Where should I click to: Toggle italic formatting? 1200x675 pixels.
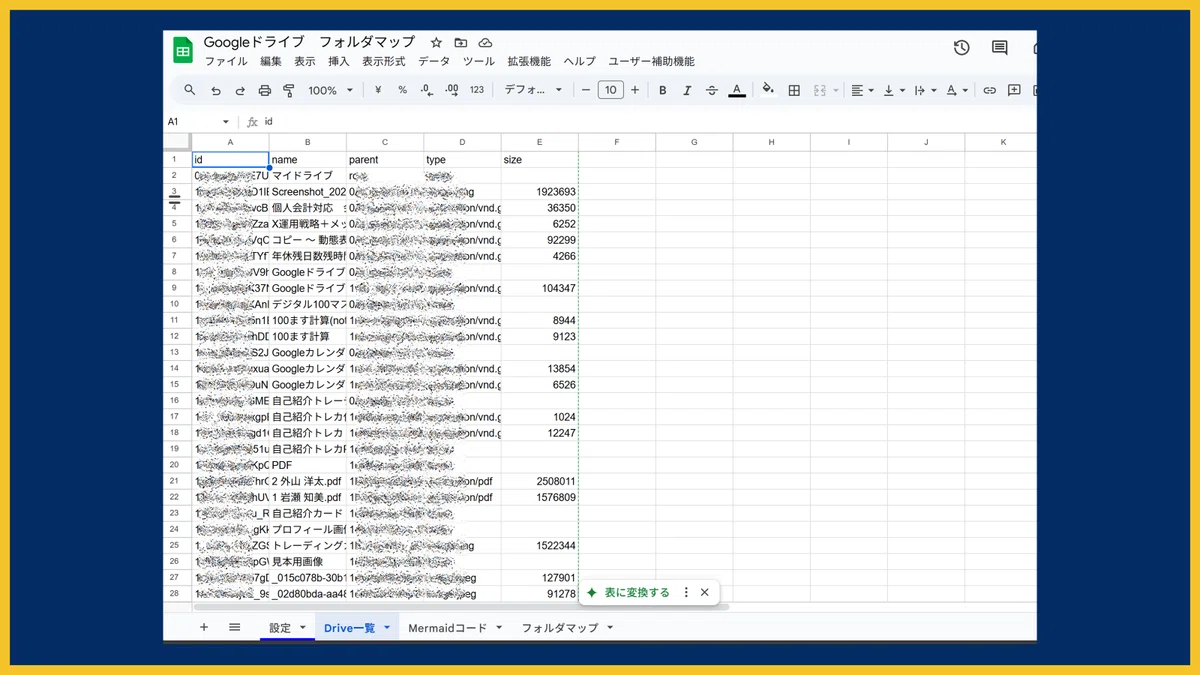tap(687, 90)
